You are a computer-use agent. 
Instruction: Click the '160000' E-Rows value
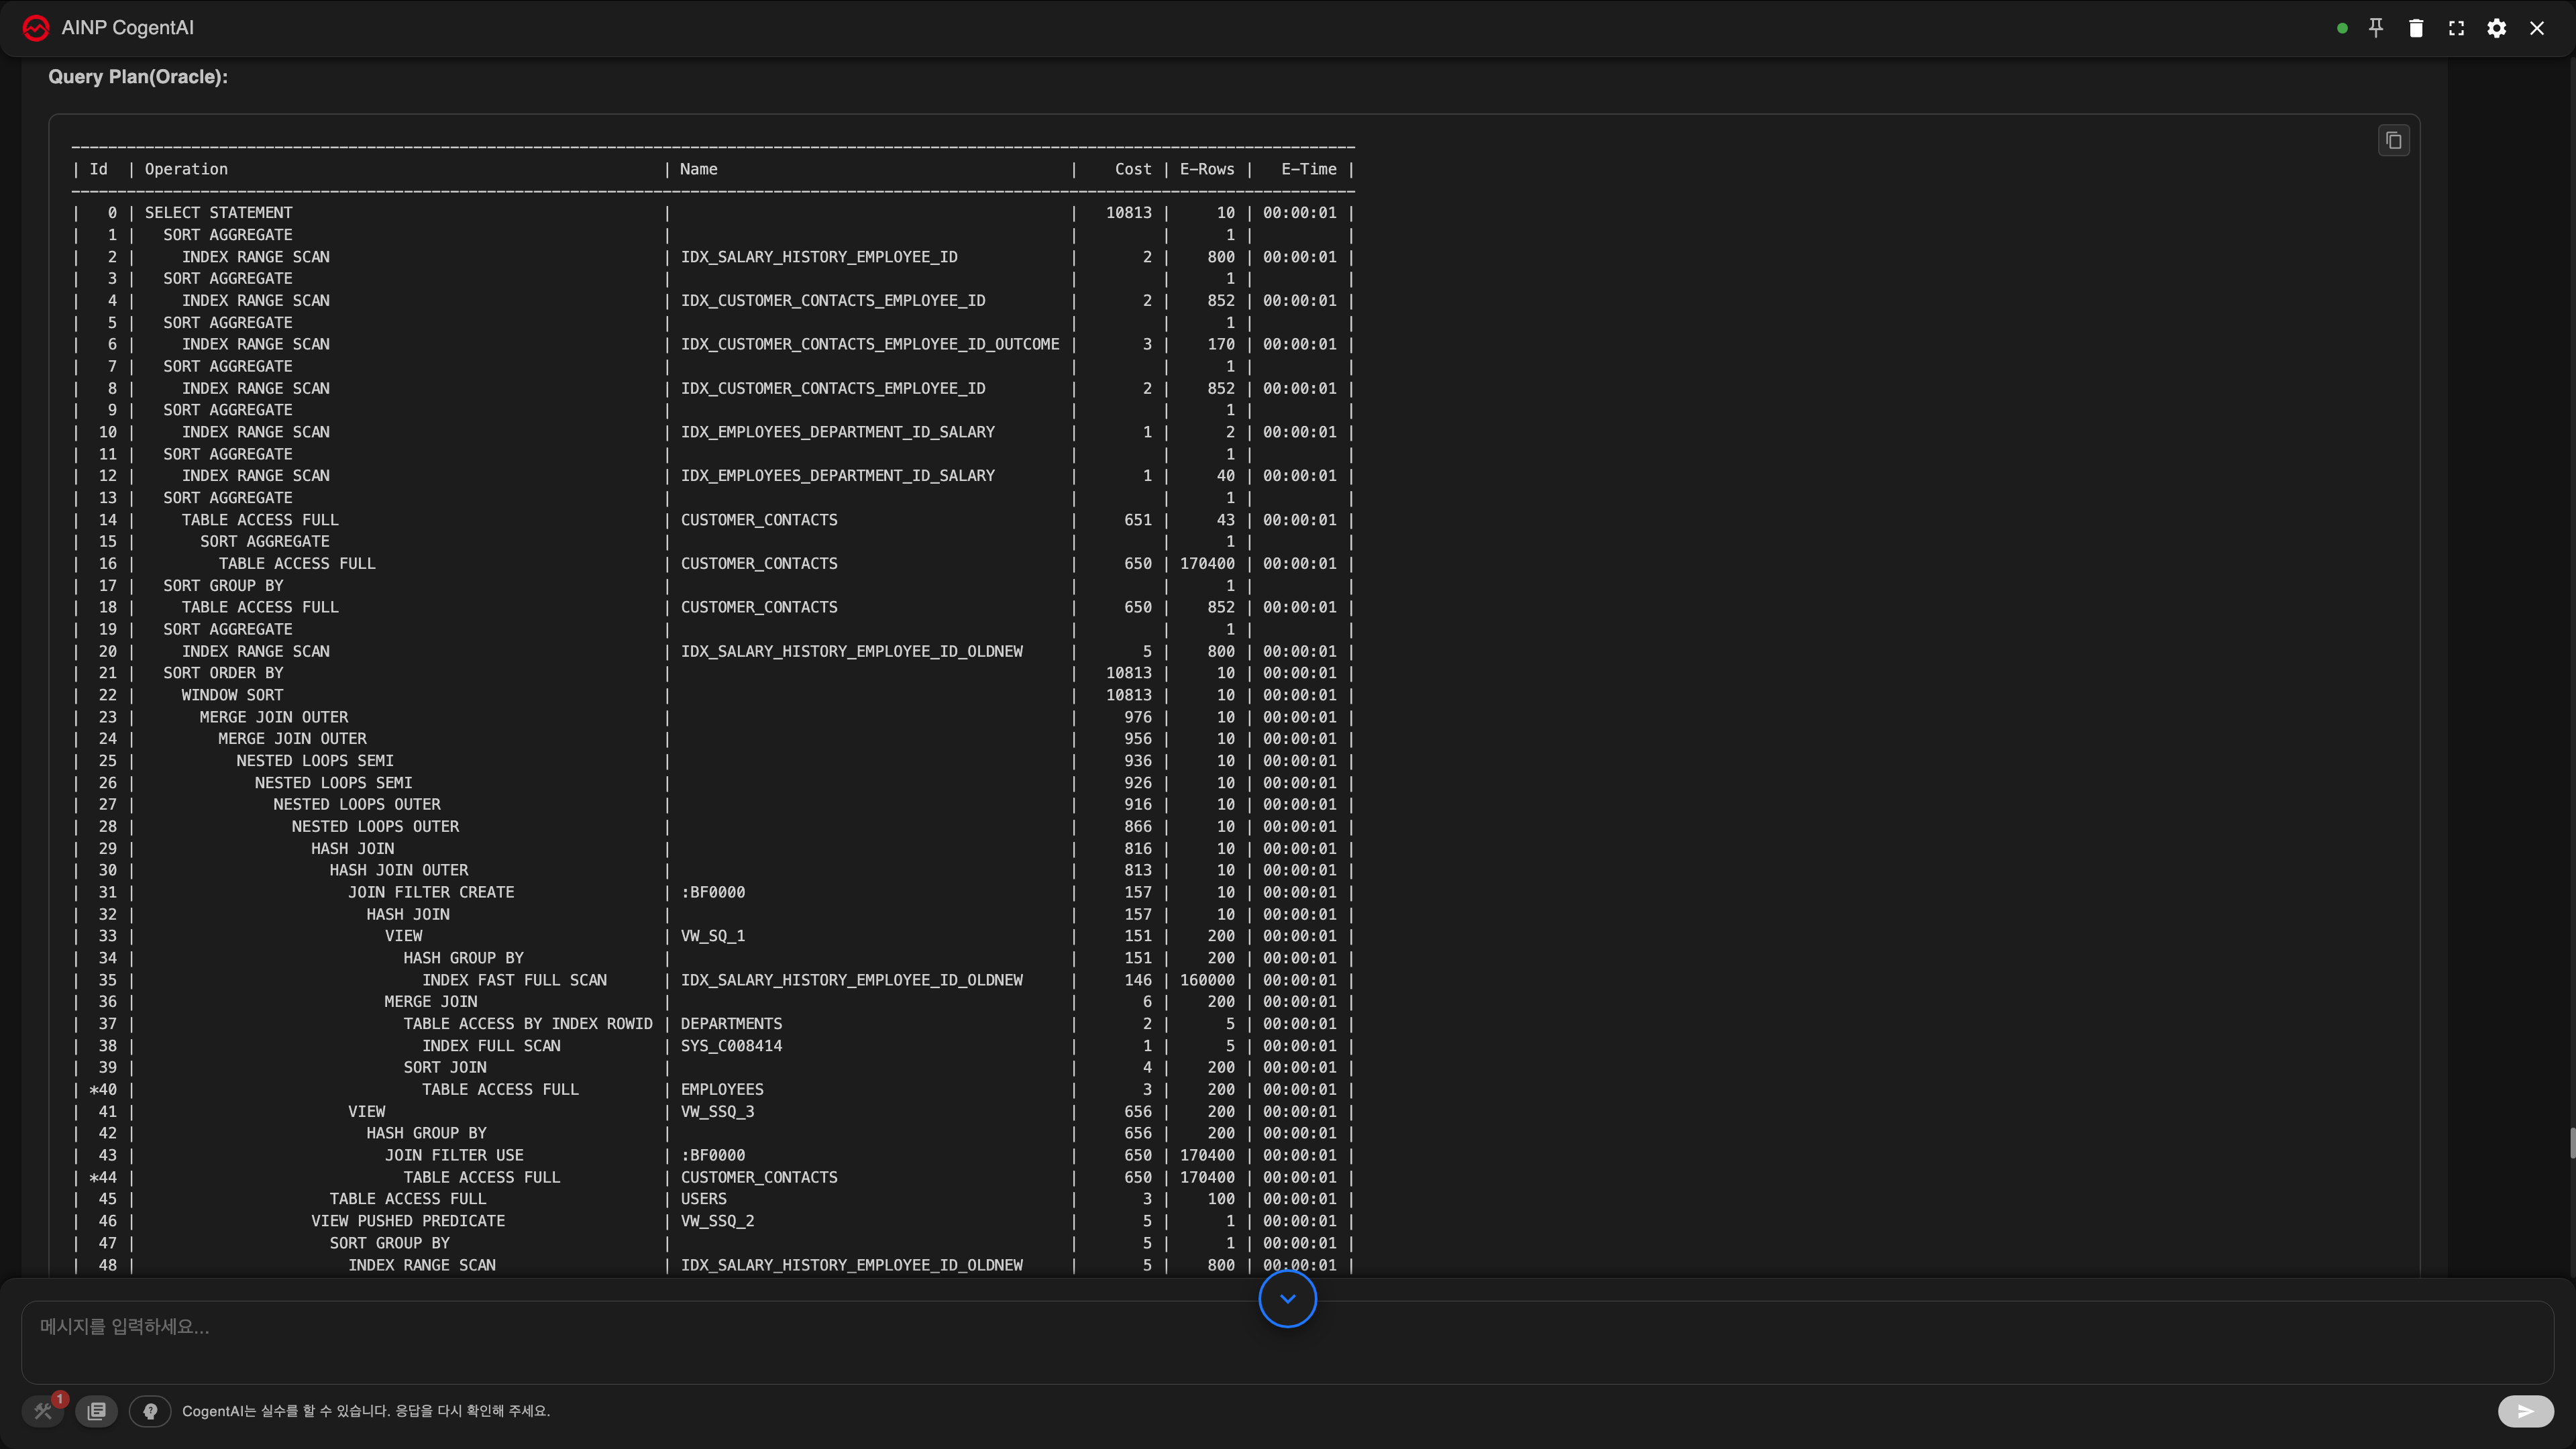(x=1207, y=980)
